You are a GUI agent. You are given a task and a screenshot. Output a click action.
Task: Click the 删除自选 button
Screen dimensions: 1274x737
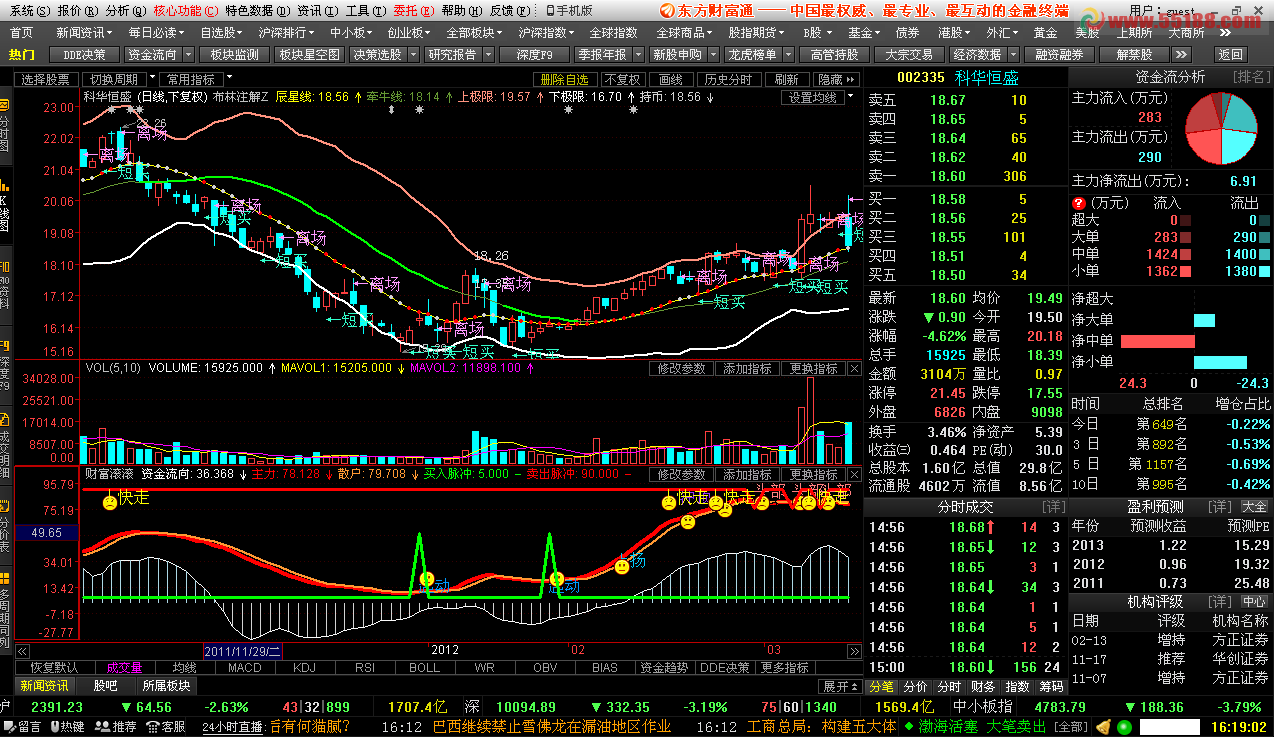click(565, 79)
